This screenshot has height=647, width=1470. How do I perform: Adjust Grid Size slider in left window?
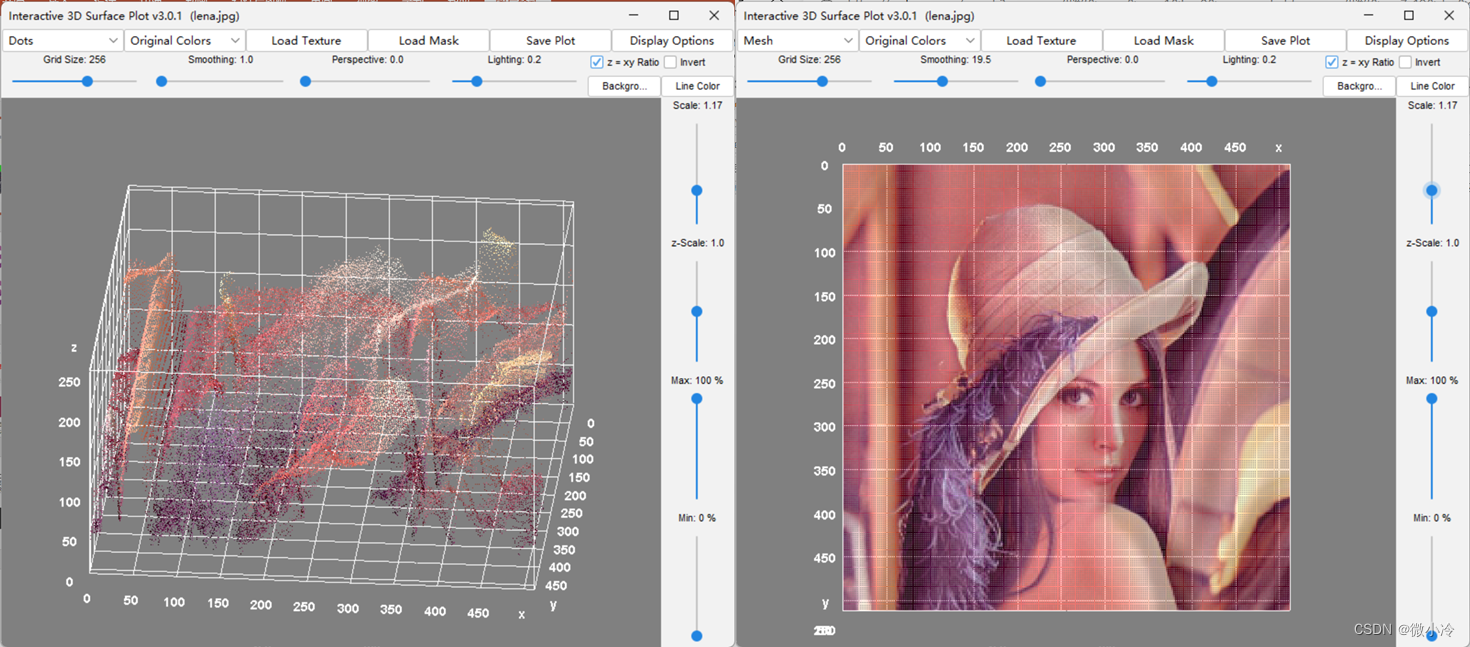87,81
